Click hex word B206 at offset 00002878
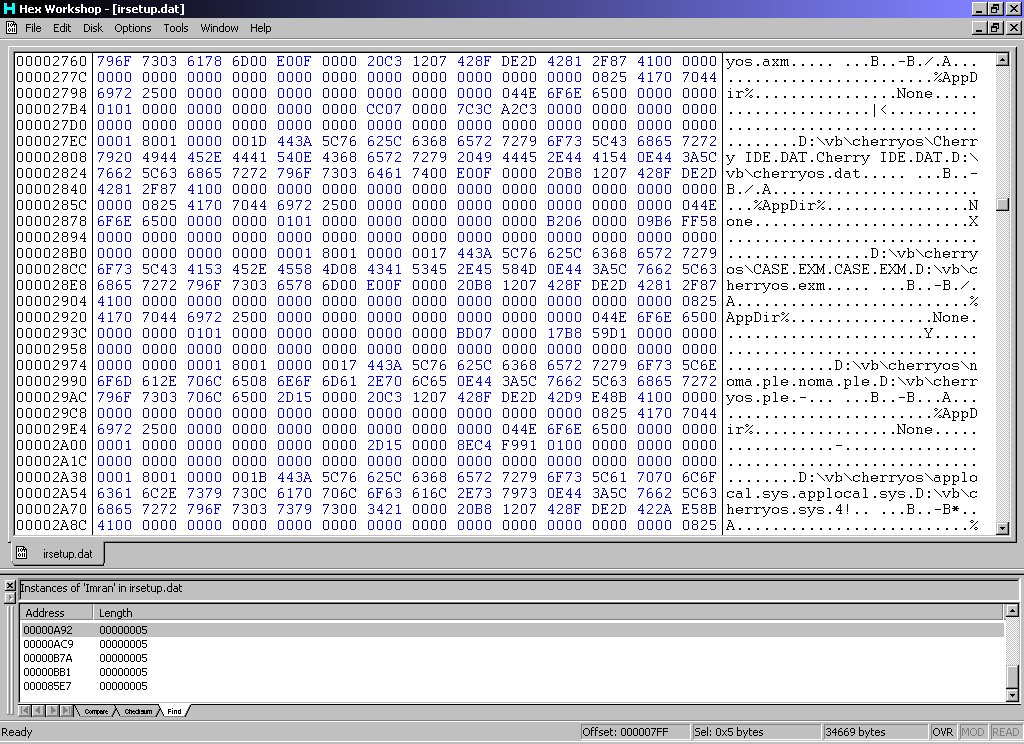Image resolution: width=1024 pixels, height=744 pixels. coord(564,221)
